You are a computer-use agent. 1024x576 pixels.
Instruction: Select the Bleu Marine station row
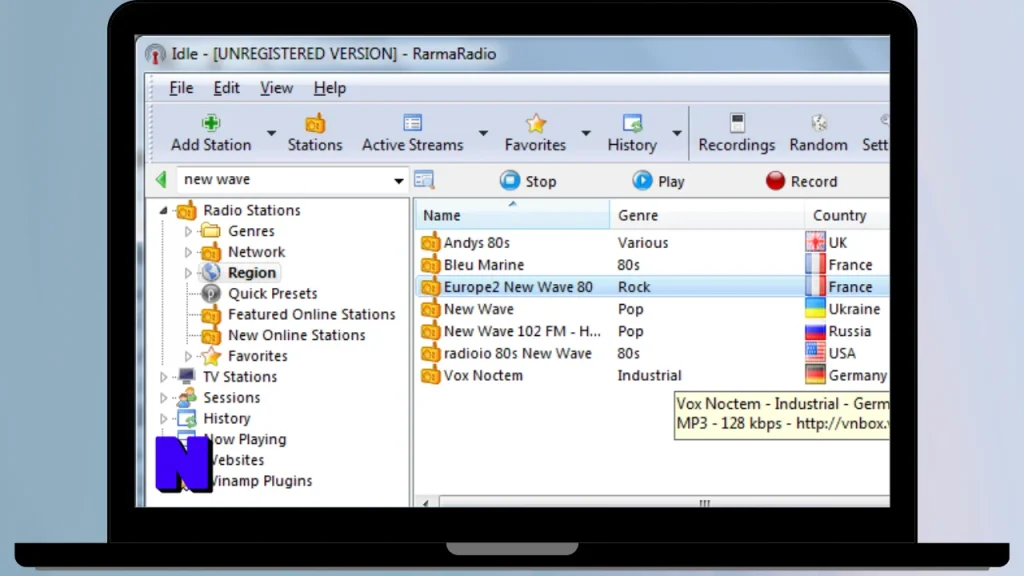pyautogui.click(x=652, y=264)
